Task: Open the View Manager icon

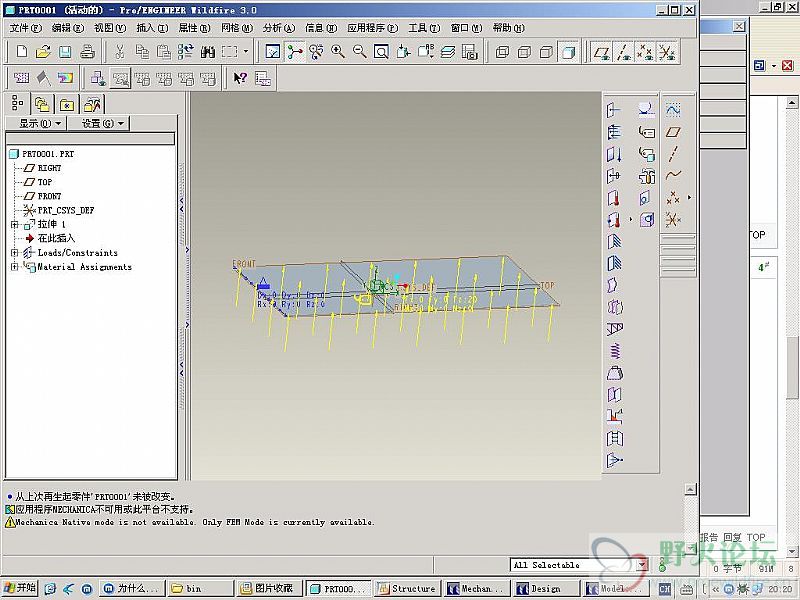Action: (x=469, y=52)
